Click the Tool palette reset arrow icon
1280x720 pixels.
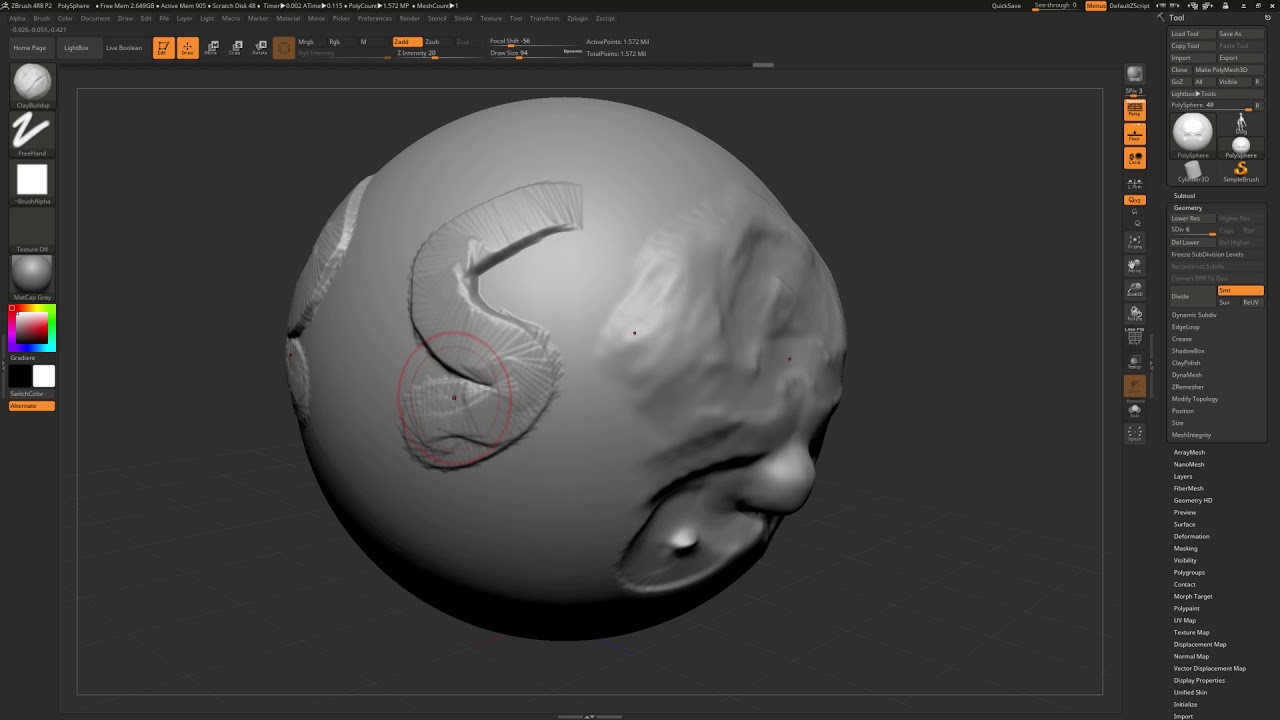click(x=1268, y=18)
